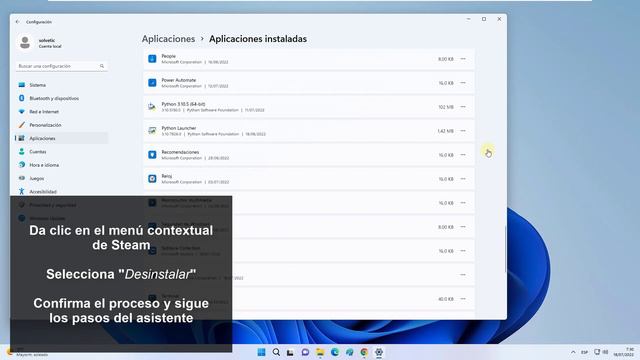Click the Reloj app icon
640x360 pixels.
[152, 179]
